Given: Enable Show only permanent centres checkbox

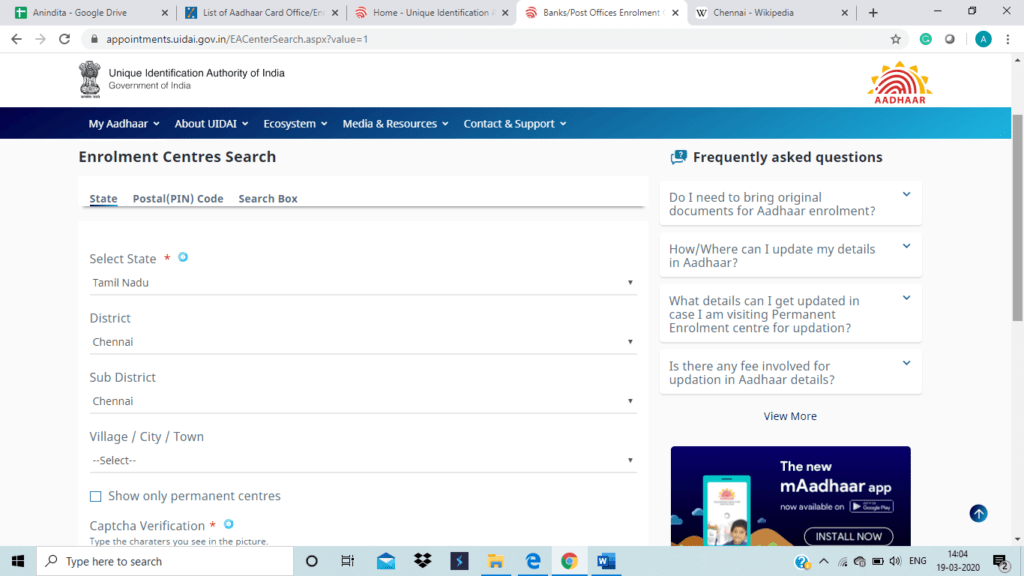Looking at the screenshot, I should (96, 496).
